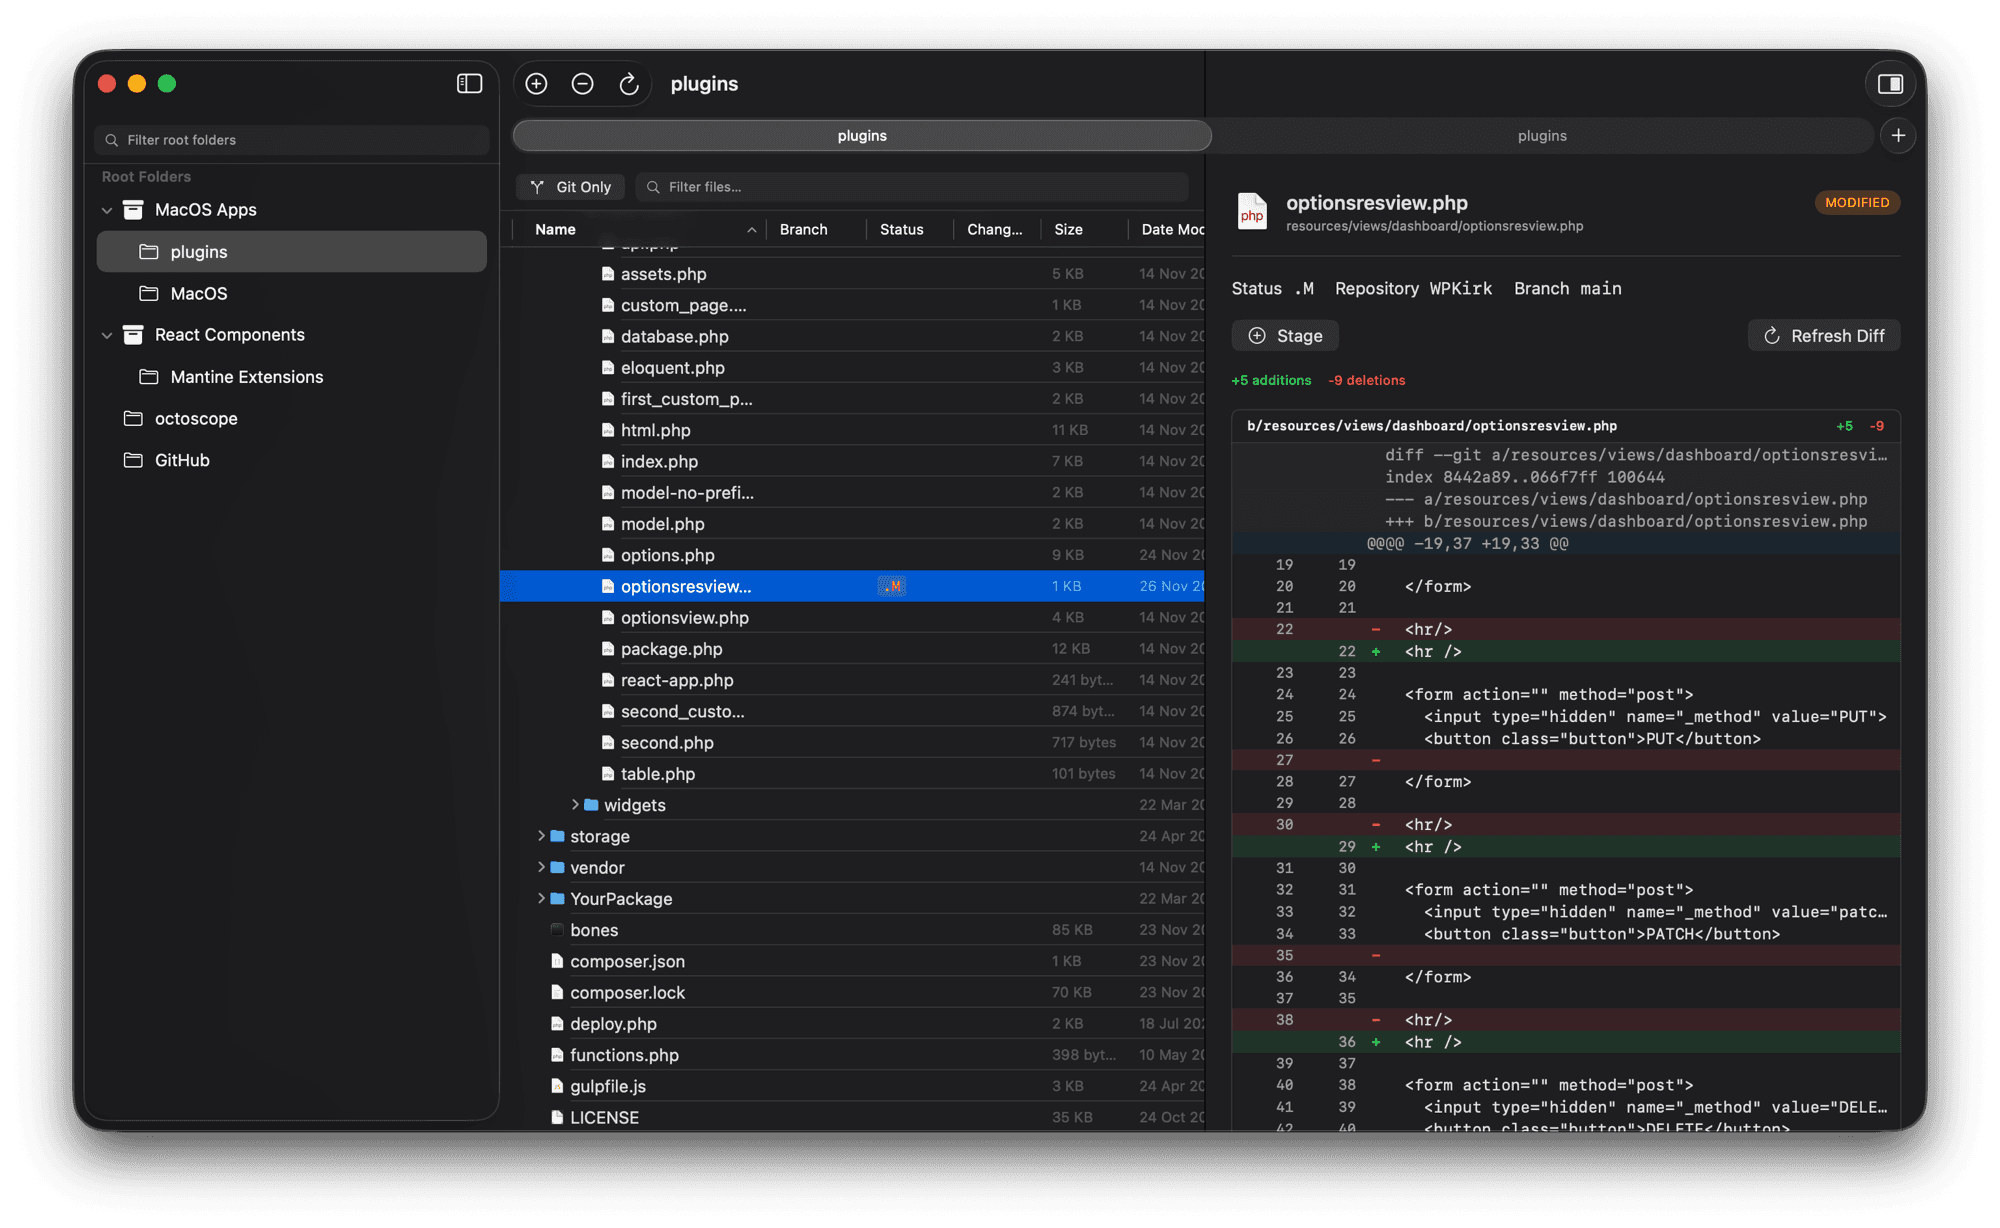Image resolution: width=2000 pixels, height=1228 pixels.
Task: Stage the modified file
Action: pyautogui.click(x=1285, y=336)
